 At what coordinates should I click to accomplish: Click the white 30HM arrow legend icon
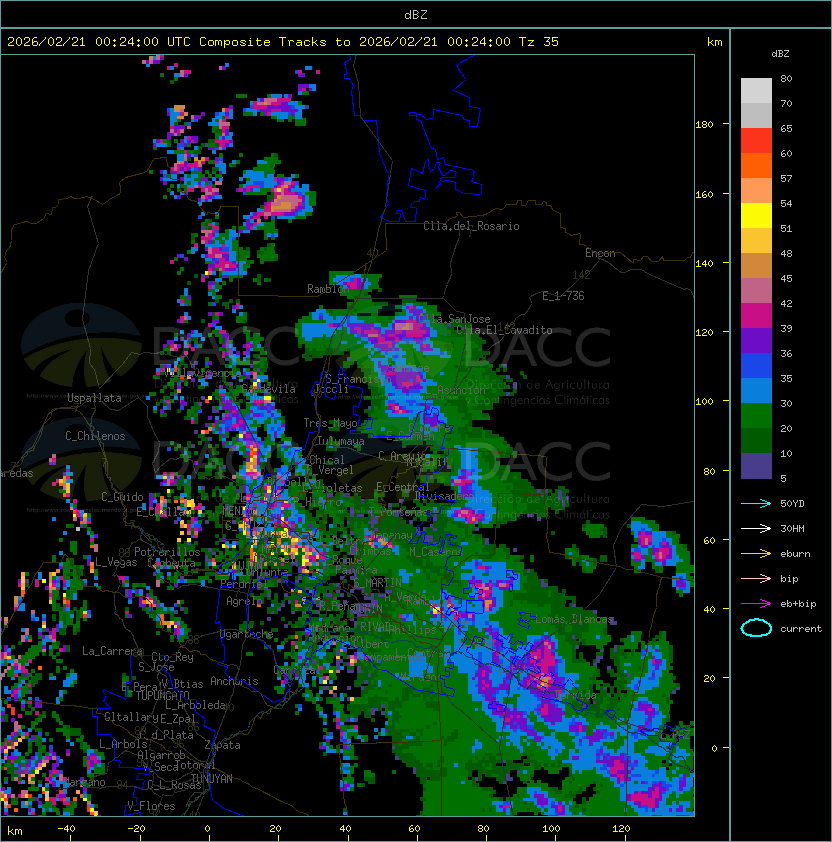point(756,528)
